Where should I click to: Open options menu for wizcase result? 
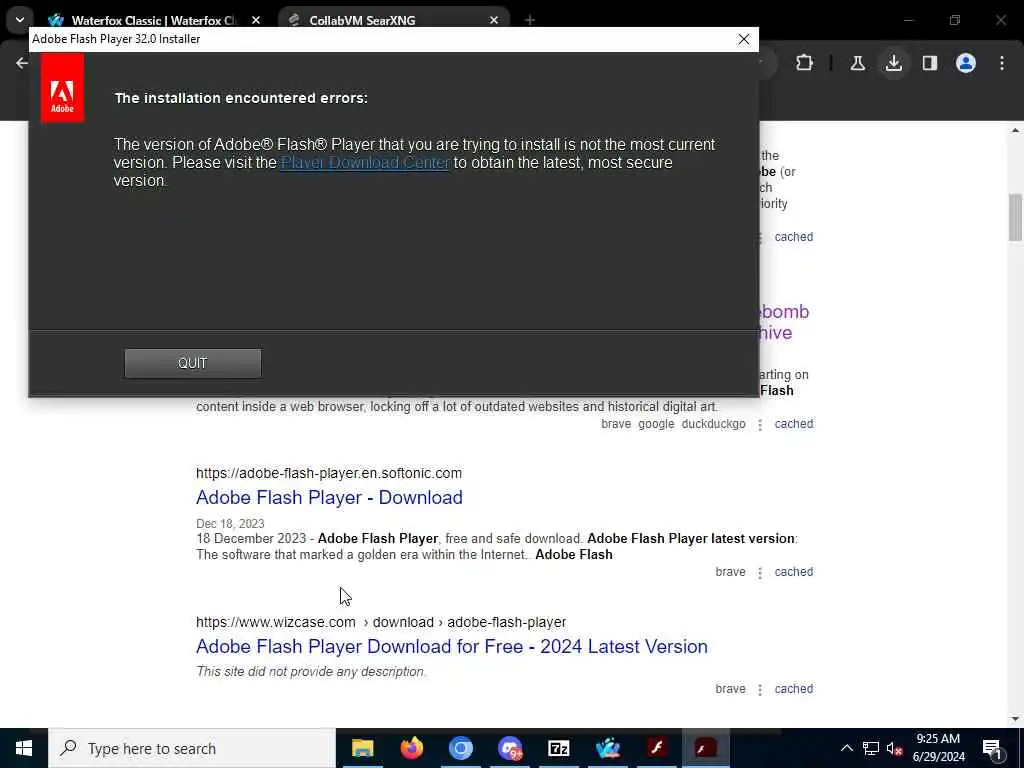[x=760, y=690]
